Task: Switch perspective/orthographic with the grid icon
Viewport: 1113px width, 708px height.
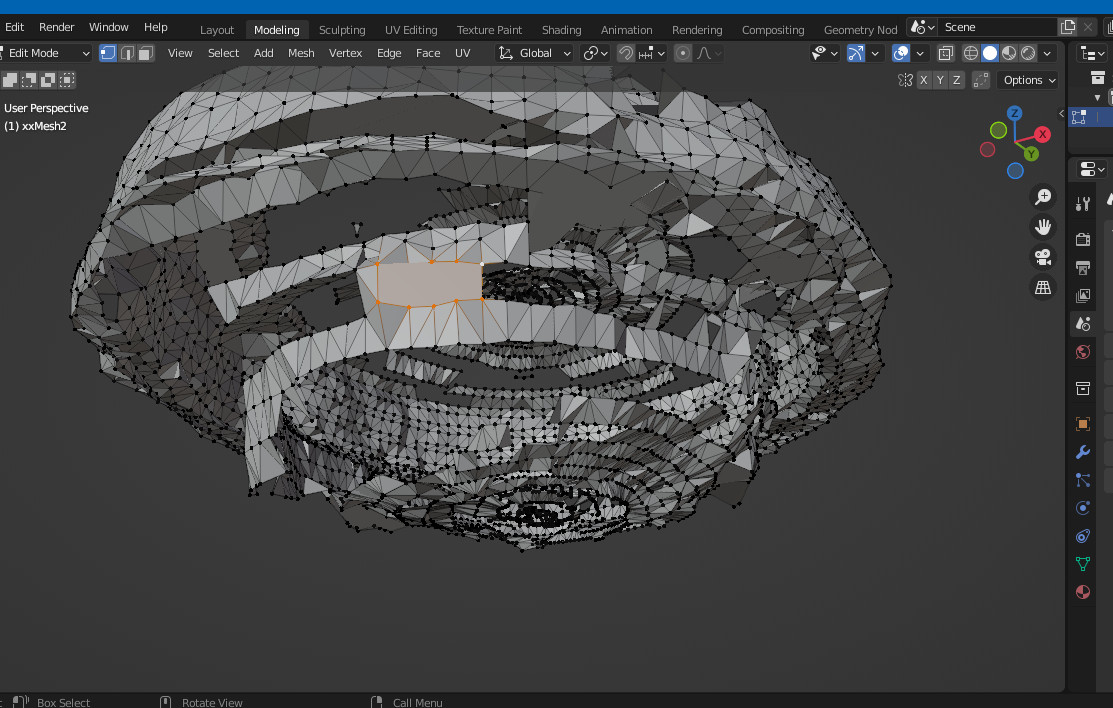Action: (x=1043, y=288)
